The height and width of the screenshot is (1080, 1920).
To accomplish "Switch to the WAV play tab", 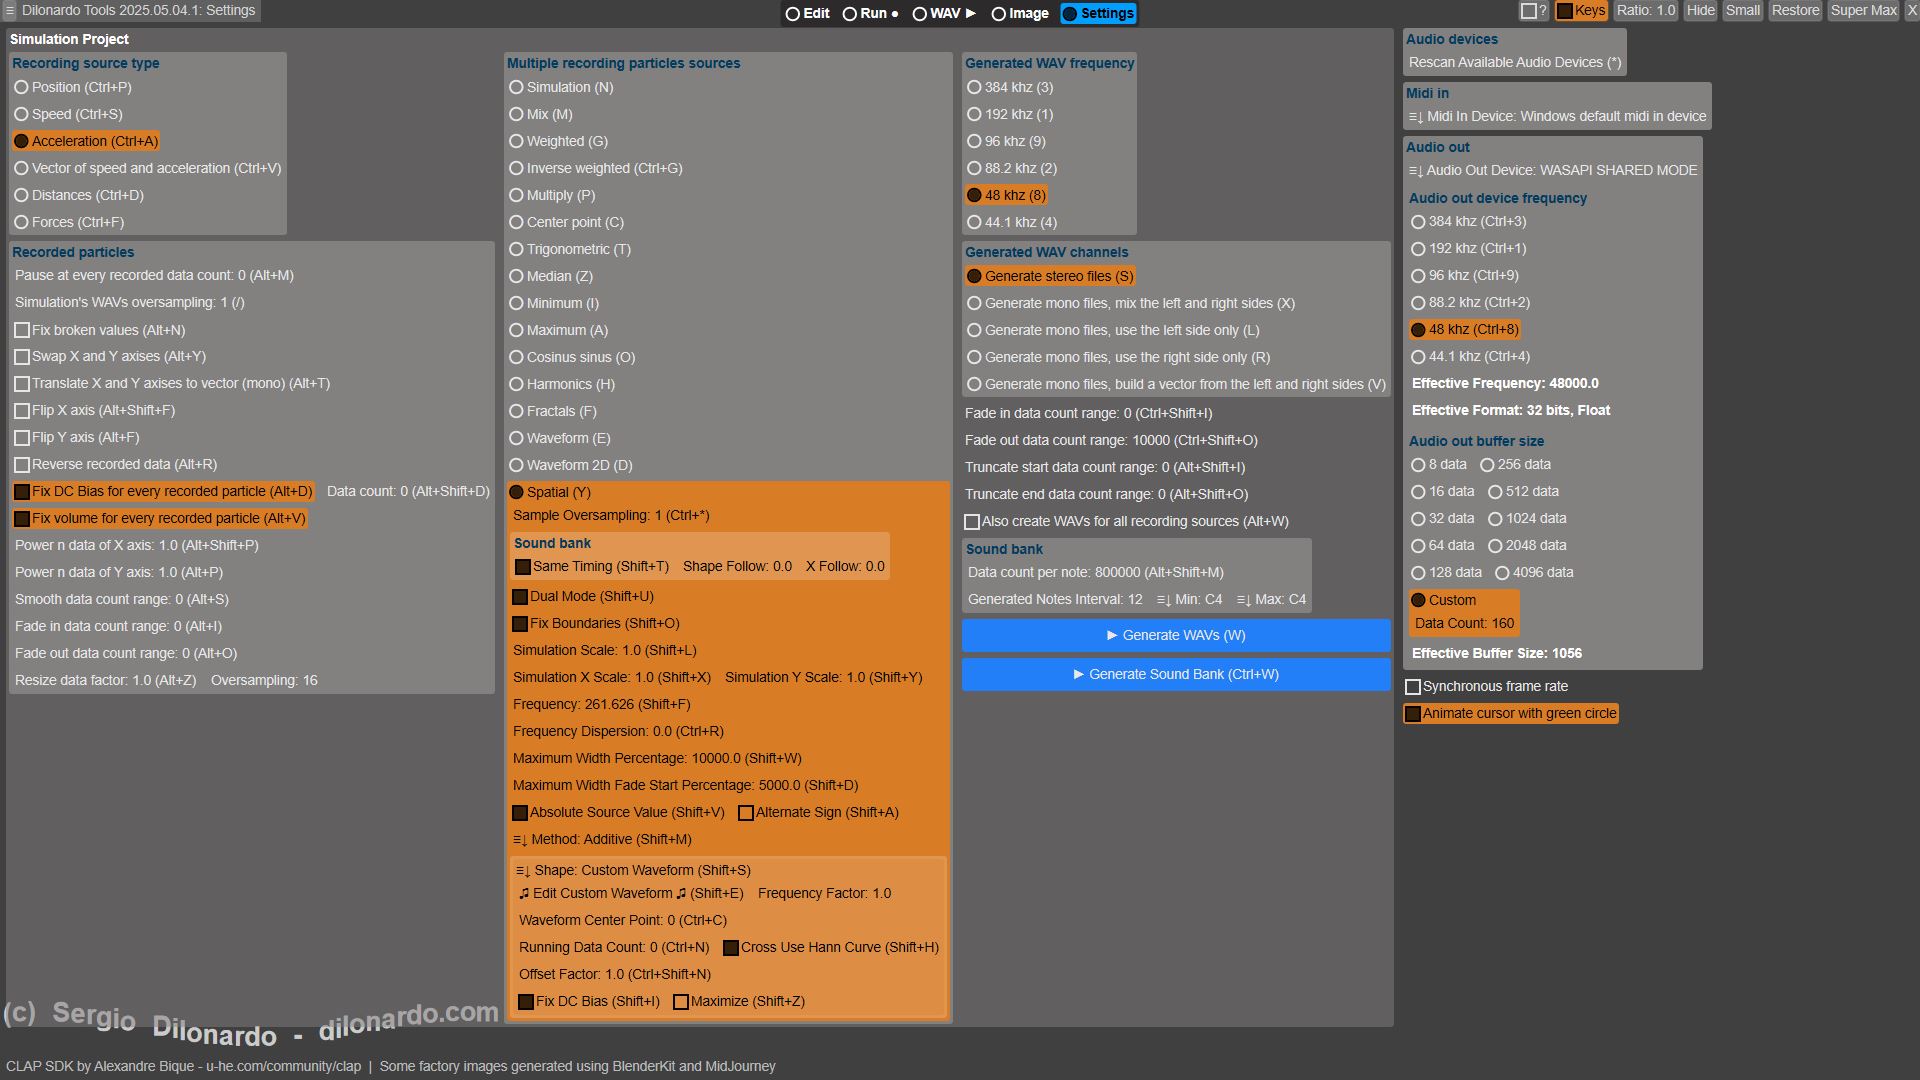I will pyautogui.click(x=944, y=13).
